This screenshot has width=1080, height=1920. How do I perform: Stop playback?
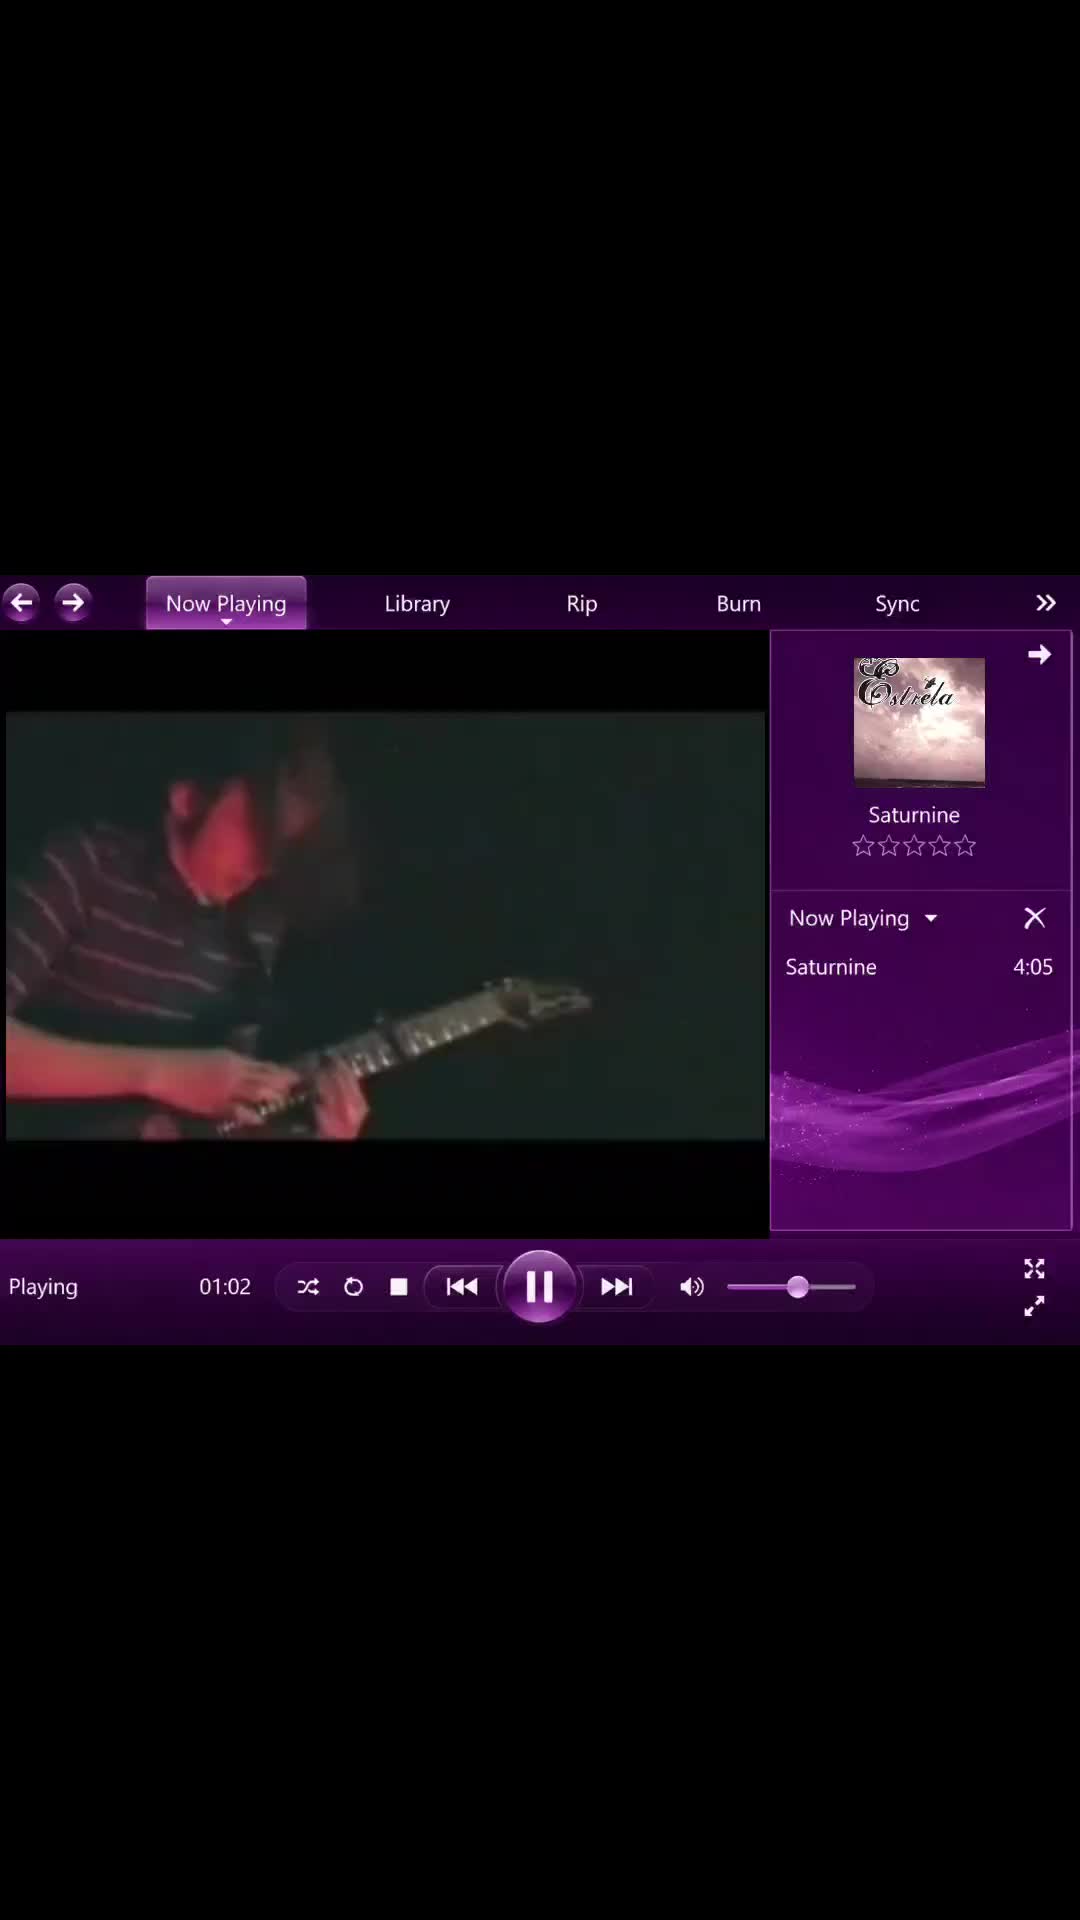tap(399, 1287)
